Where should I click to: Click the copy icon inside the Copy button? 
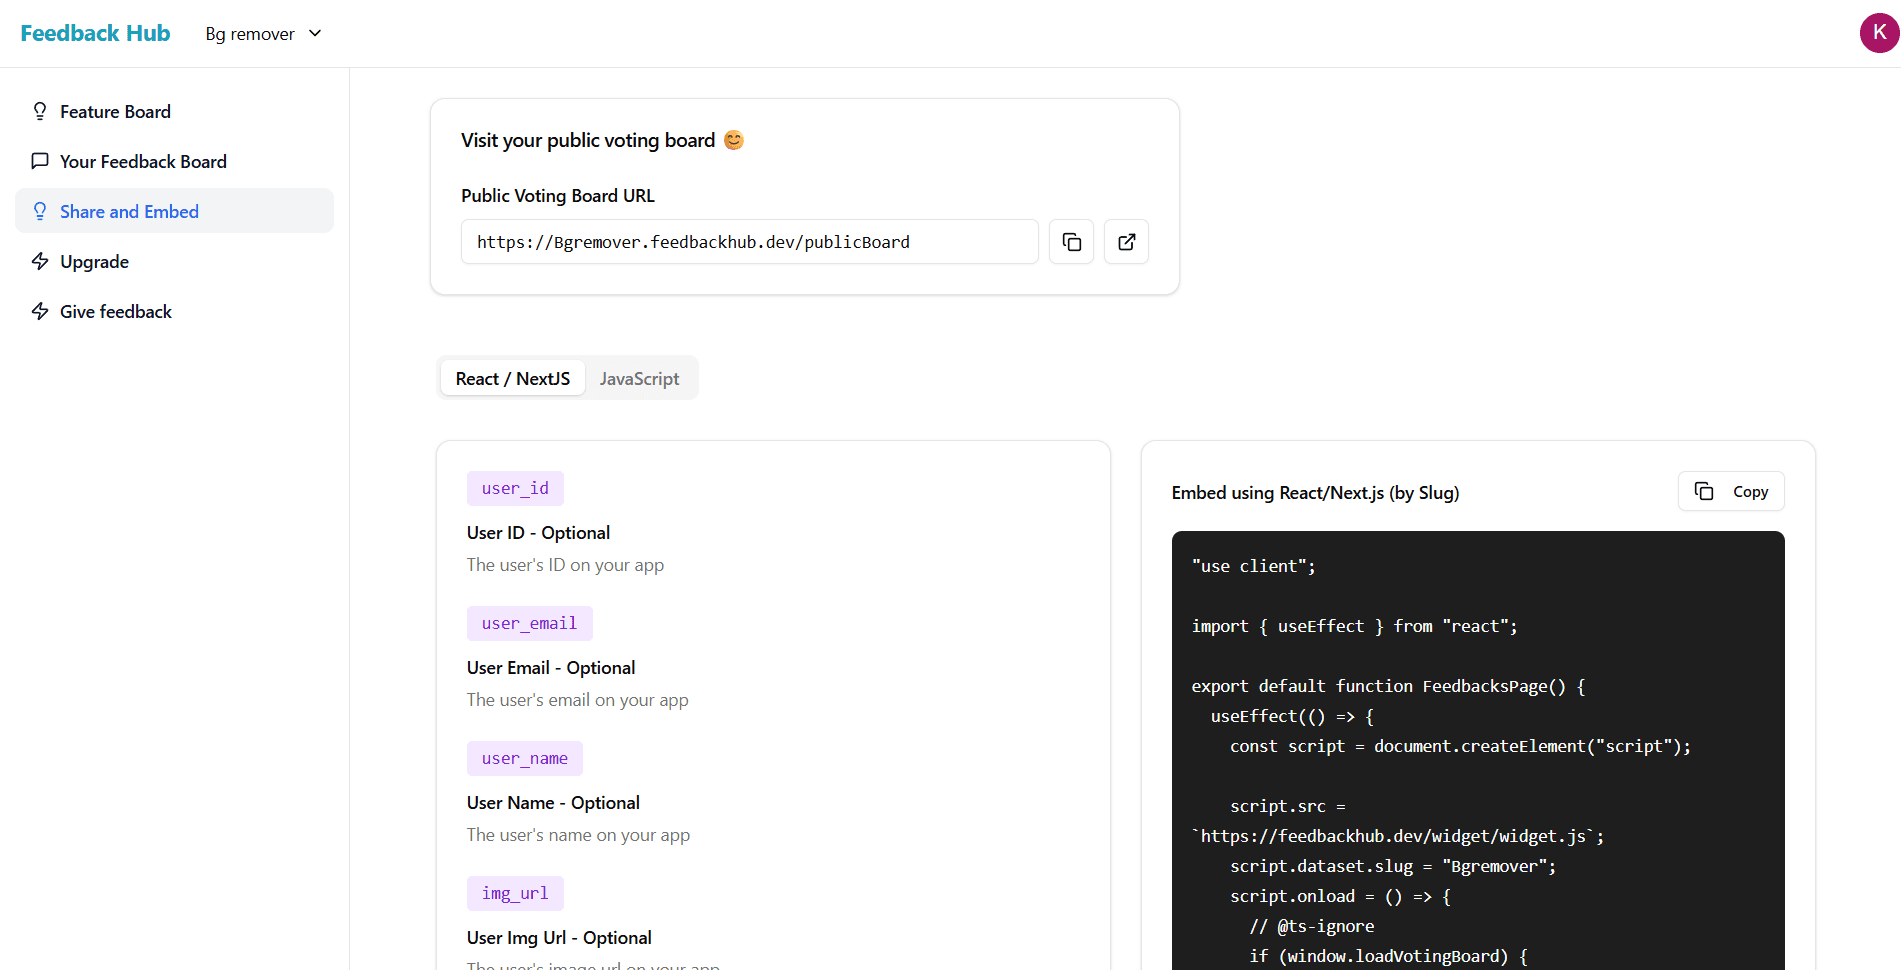[x=1704, y=491]
